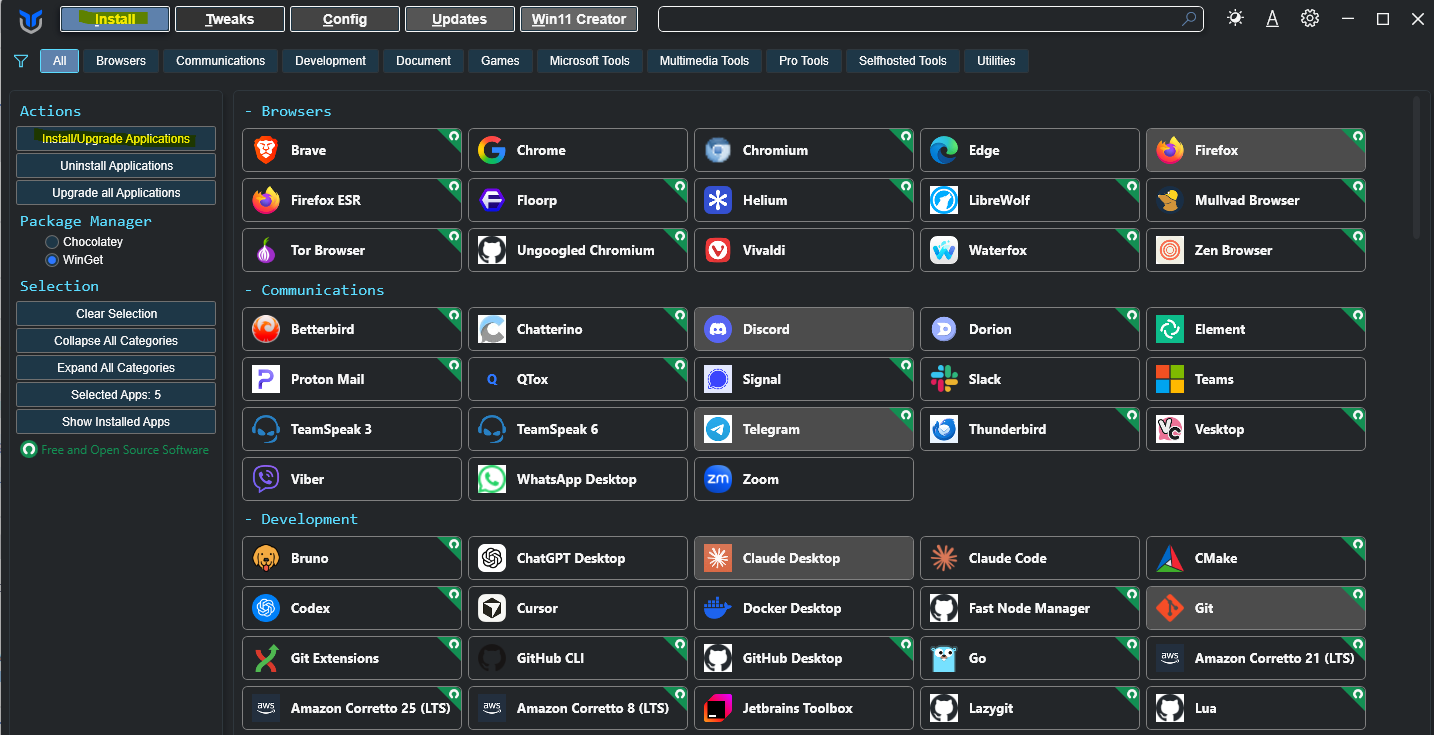This screenshot has height=735, width=1434.
Task: Click Install/Upgrade Applications button
Action: 116,139
